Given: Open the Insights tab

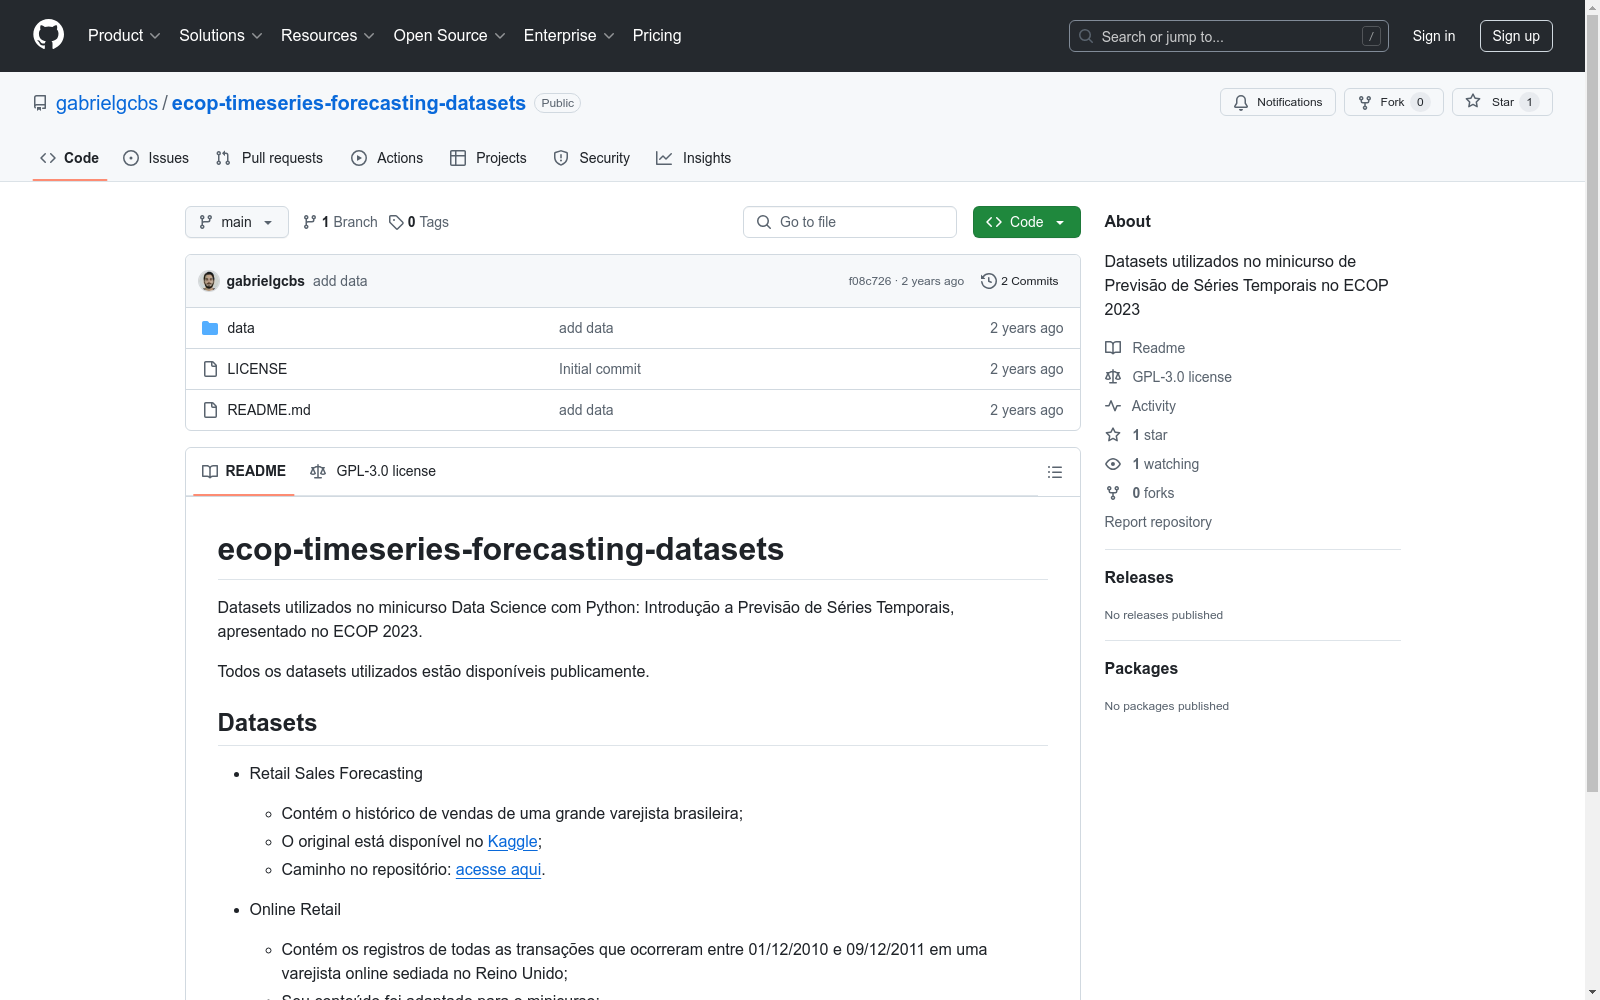Looking at the screenshot, I should tap(694, 158).
